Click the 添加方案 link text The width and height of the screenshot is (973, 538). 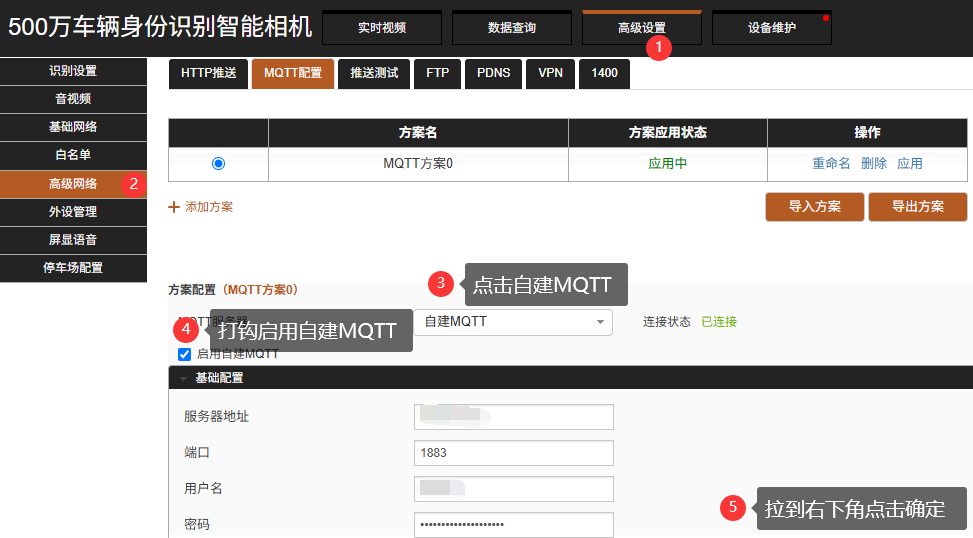click(209, 207)
